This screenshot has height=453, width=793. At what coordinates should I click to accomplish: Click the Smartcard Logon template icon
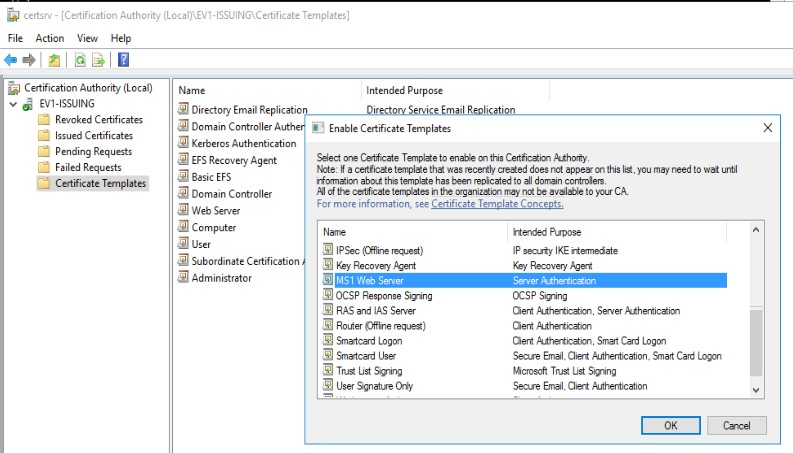point(328,340)
